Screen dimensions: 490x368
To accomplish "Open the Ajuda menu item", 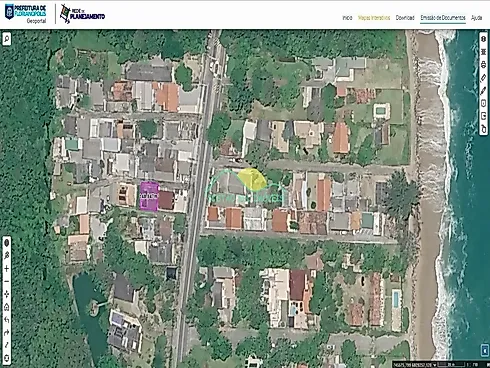I will [477, 18].
